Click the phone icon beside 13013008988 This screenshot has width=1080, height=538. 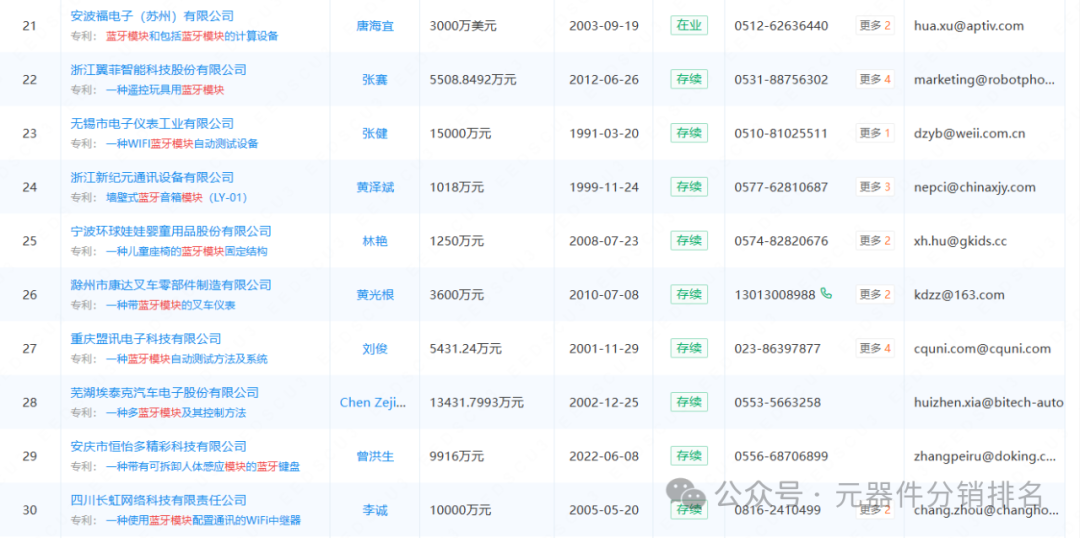pyautogui.click(x=827, y=294)
